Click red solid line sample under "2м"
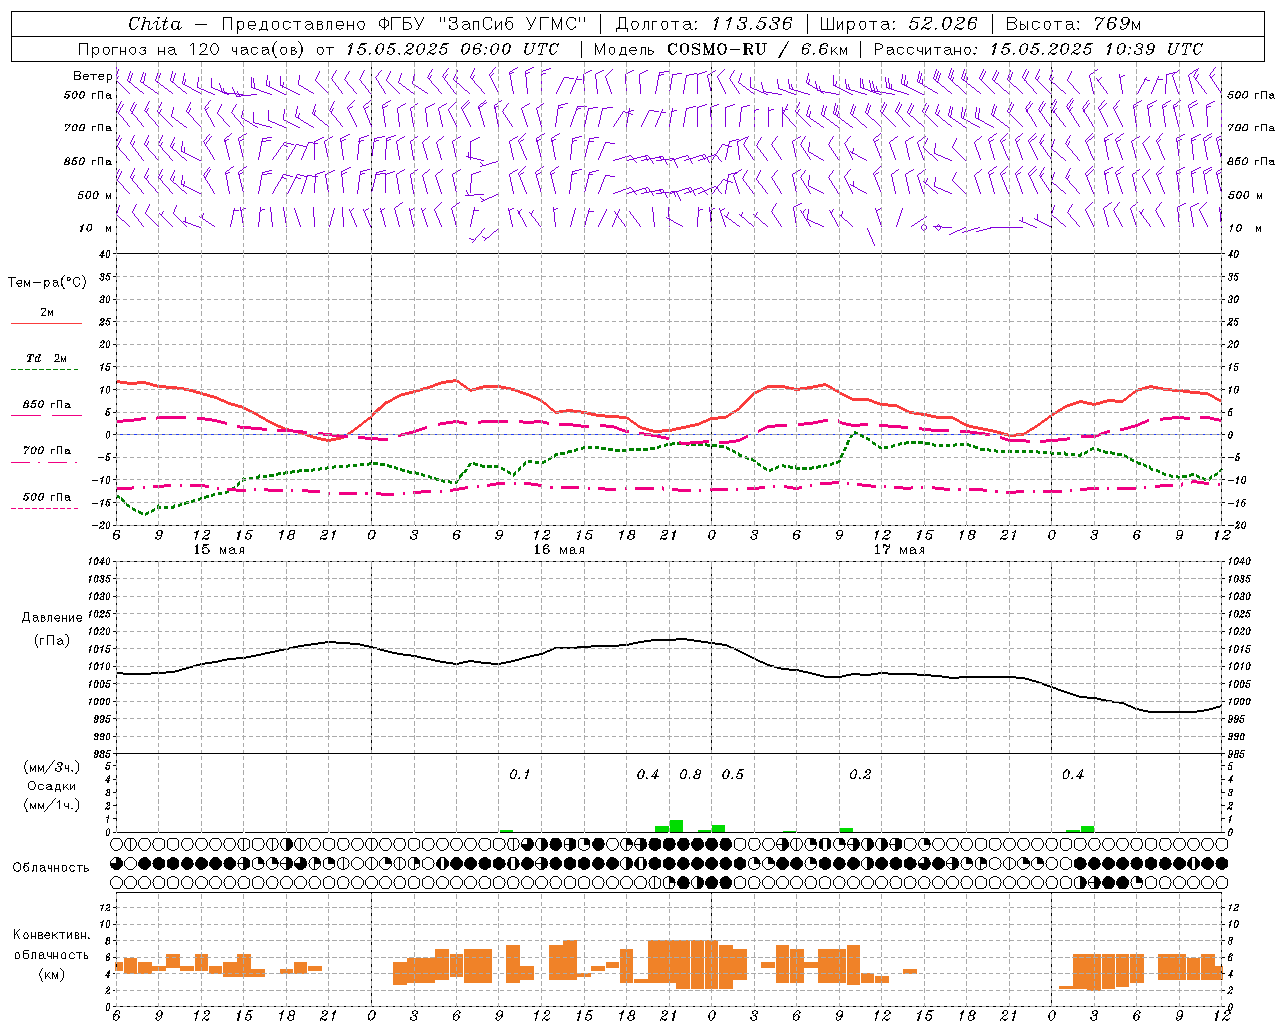Image resolution: width=1280 pixels, height=1024 pixels. point(46,323)
